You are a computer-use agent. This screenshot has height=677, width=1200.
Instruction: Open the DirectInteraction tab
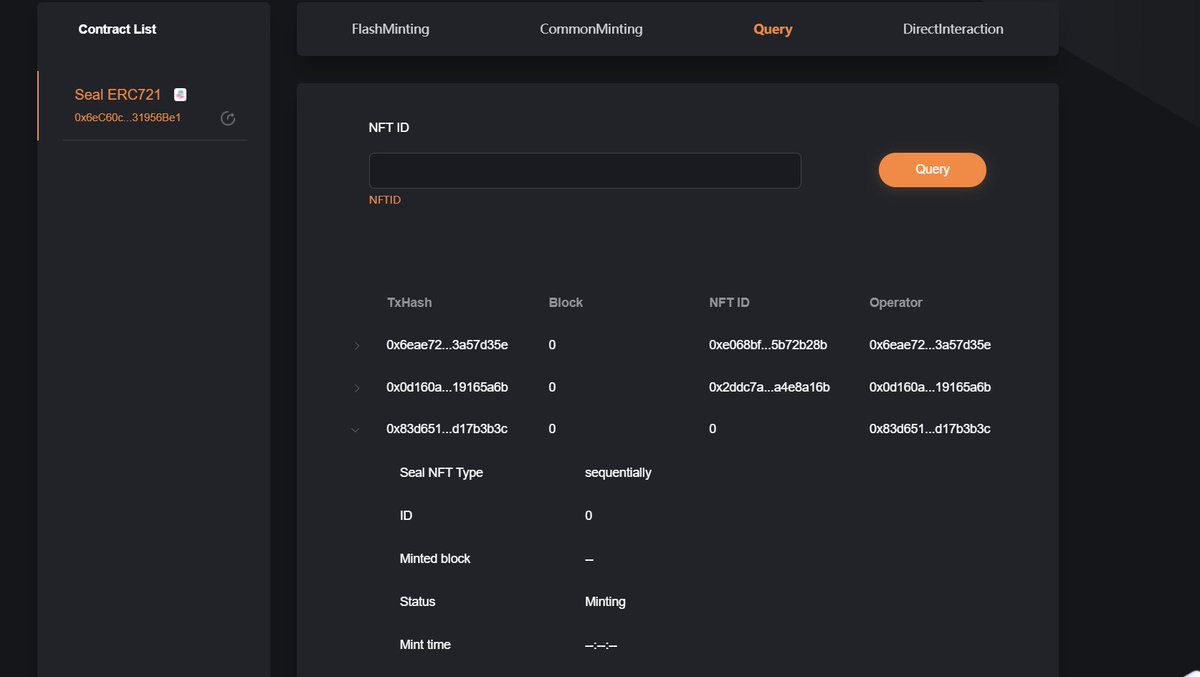[953, 29]
